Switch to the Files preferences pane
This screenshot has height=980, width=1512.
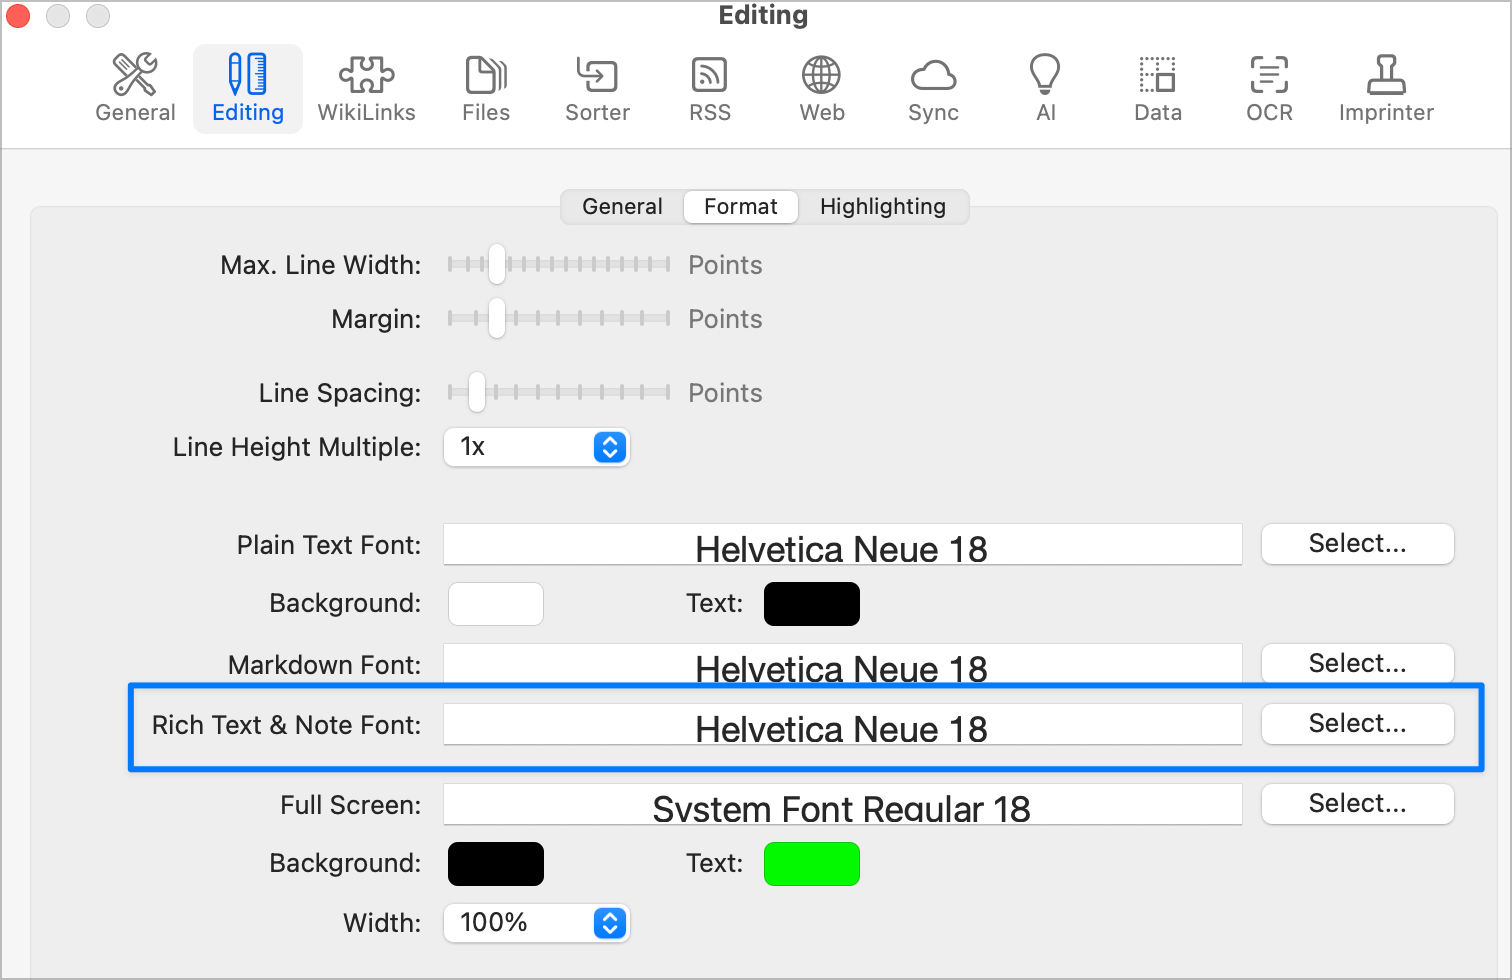[x=486, y=89]
